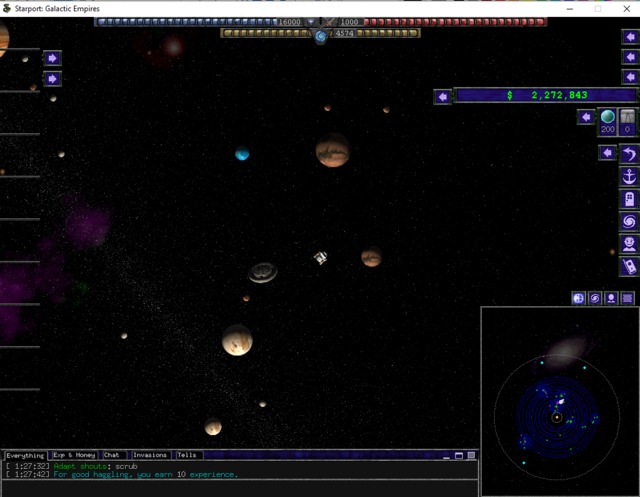
Task: Click the blue warp swirl emblem near 4574
Action: 321,36
